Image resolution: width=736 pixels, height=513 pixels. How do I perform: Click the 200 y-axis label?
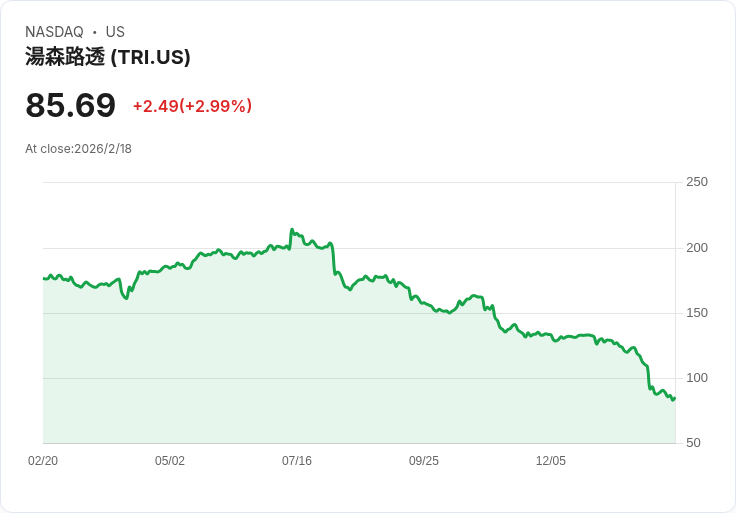696,248
